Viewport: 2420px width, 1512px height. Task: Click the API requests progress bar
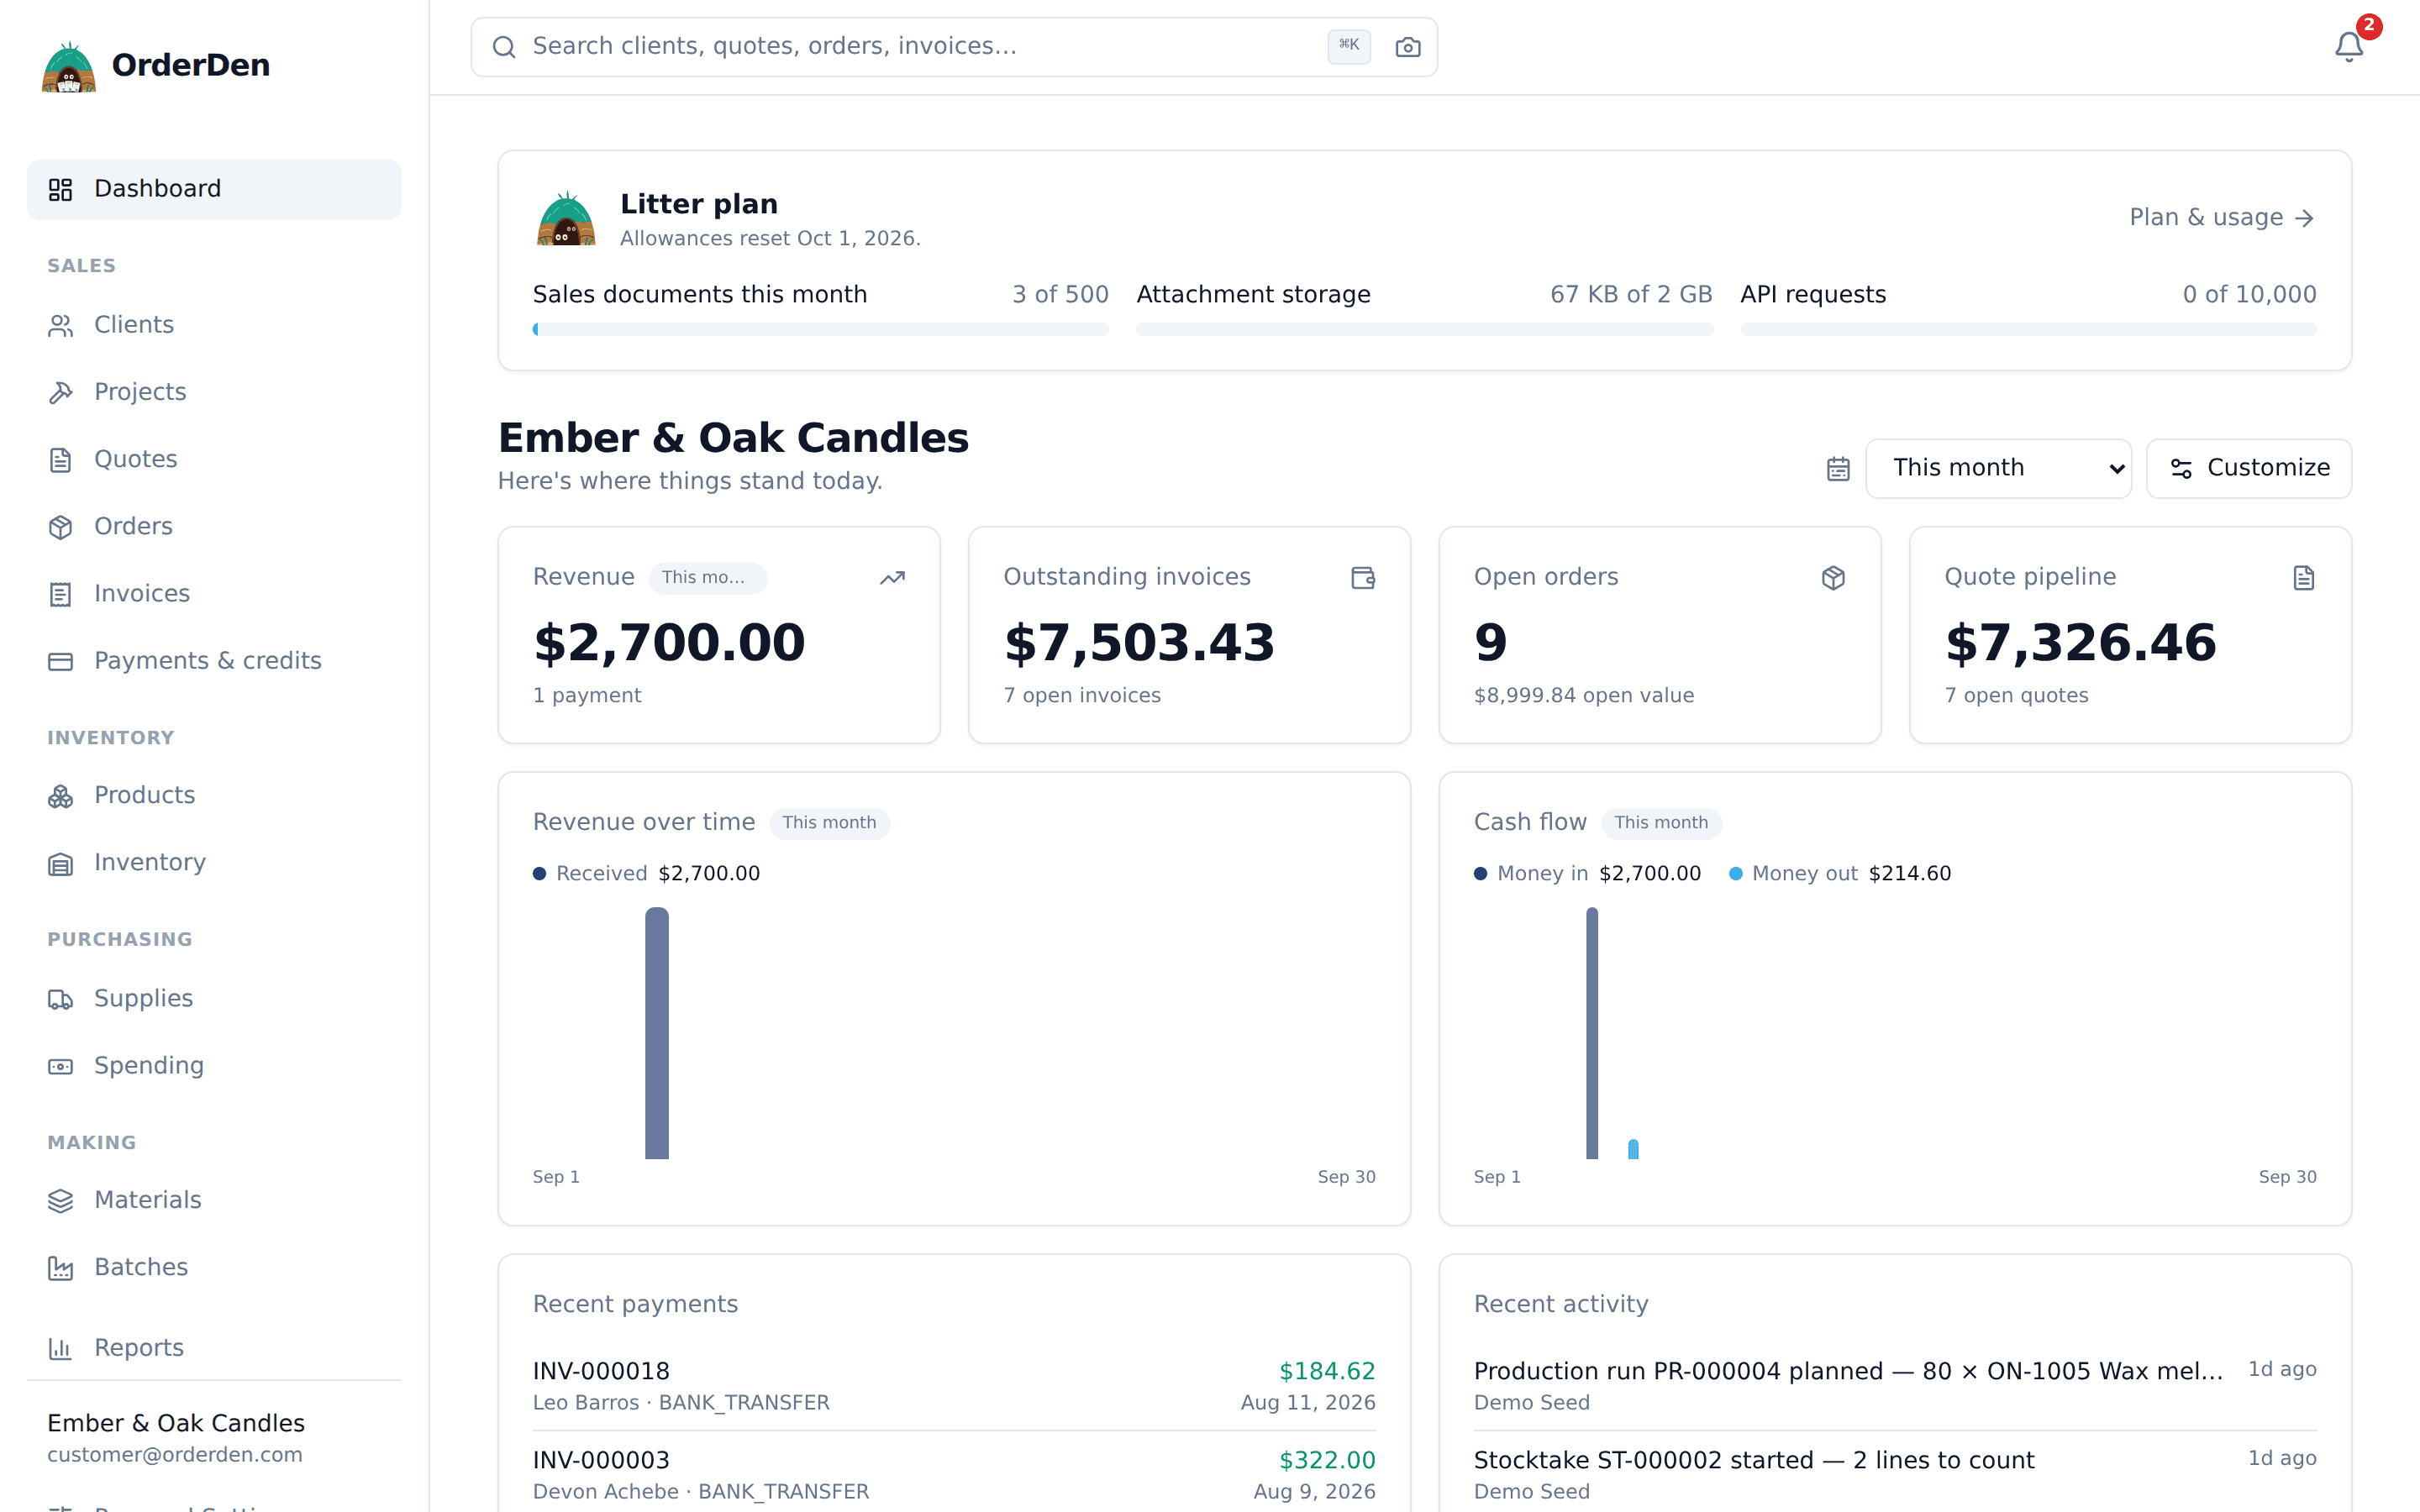click(2028, 329)
